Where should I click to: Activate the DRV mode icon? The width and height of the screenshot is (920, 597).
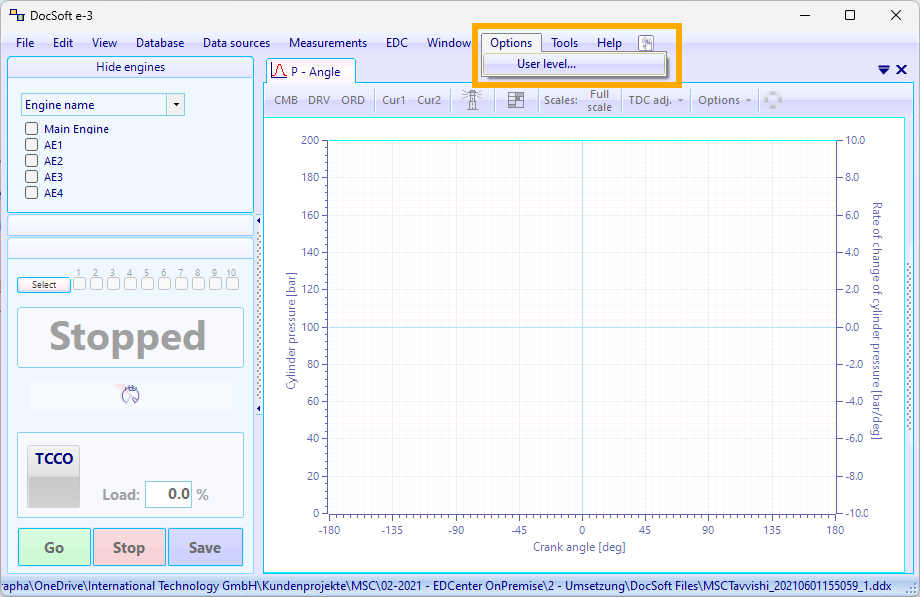(x=319, y=100)
